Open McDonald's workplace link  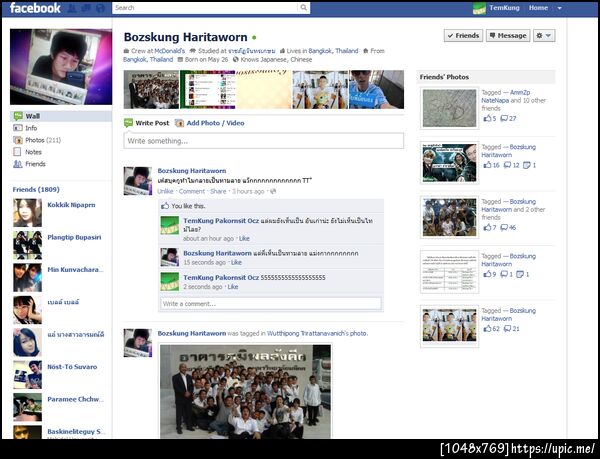pyautogui.click(x=170, y=51)
